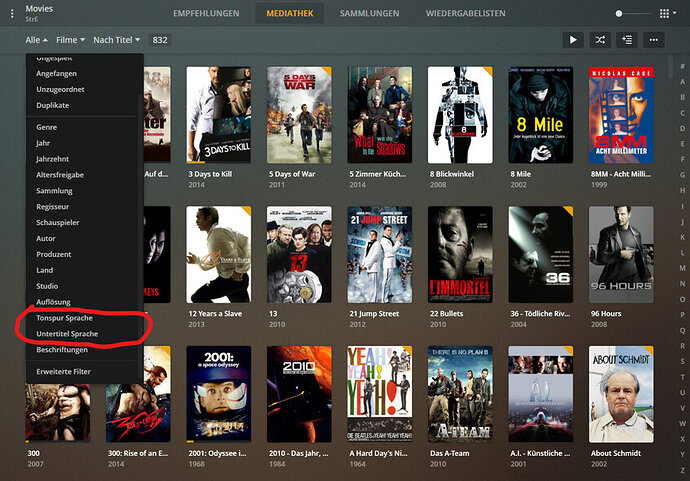Open the 21 Jump Street poster
Image resolution: width=690 pixels, height=481 pixels.
(x=380, y=254)
